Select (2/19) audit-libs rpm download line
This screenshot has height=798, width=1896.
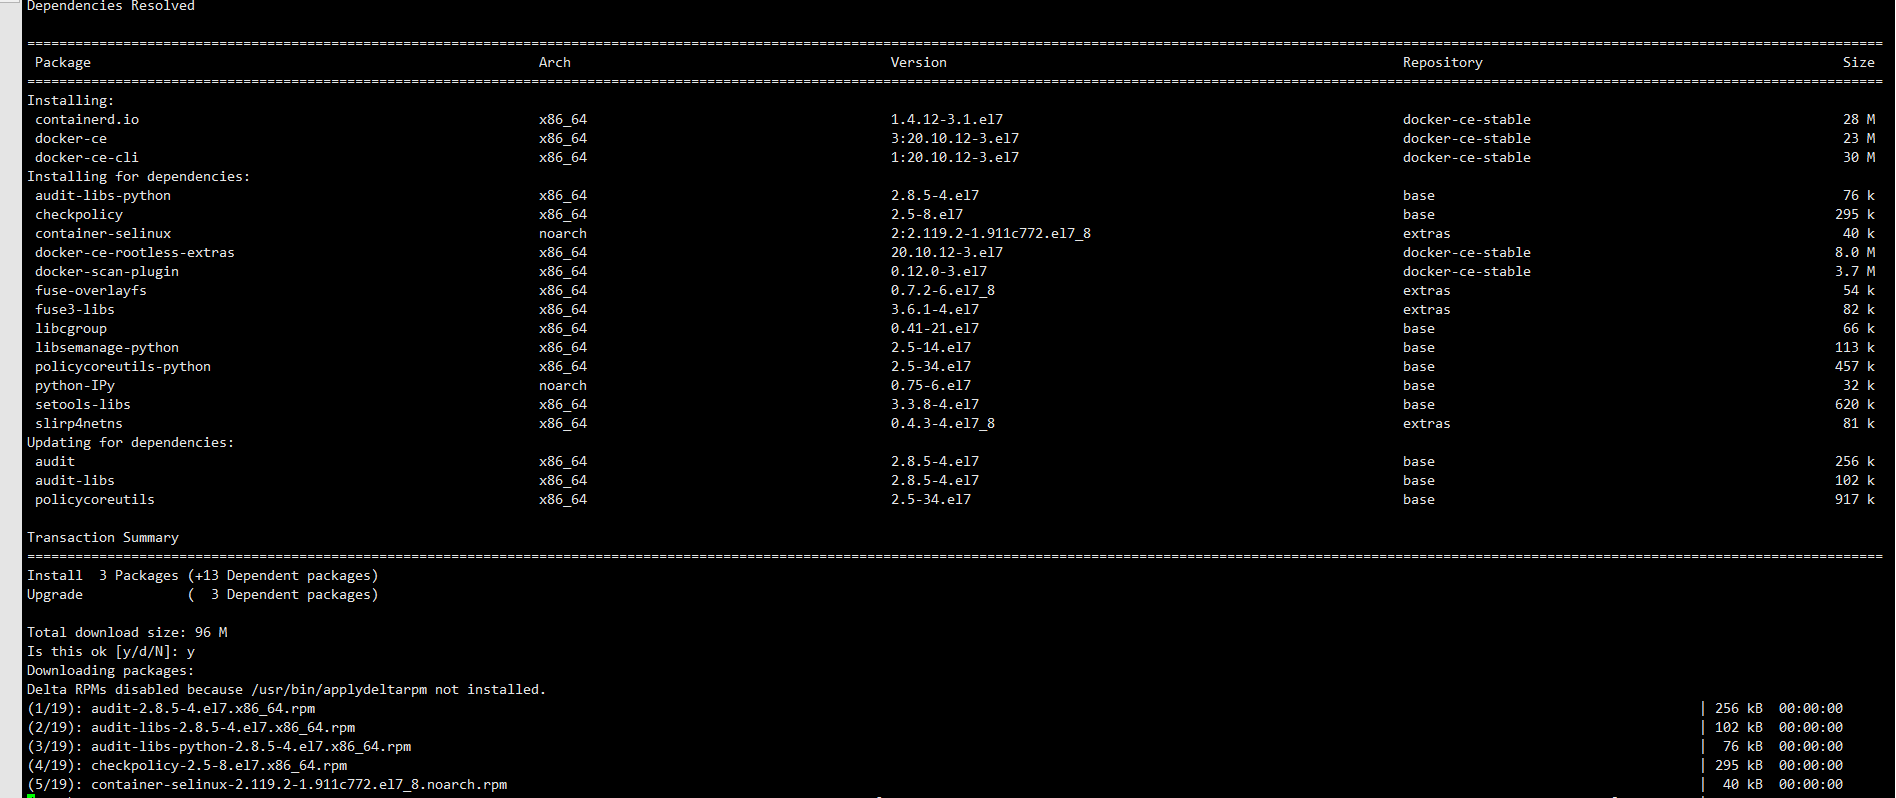[191, 727]
